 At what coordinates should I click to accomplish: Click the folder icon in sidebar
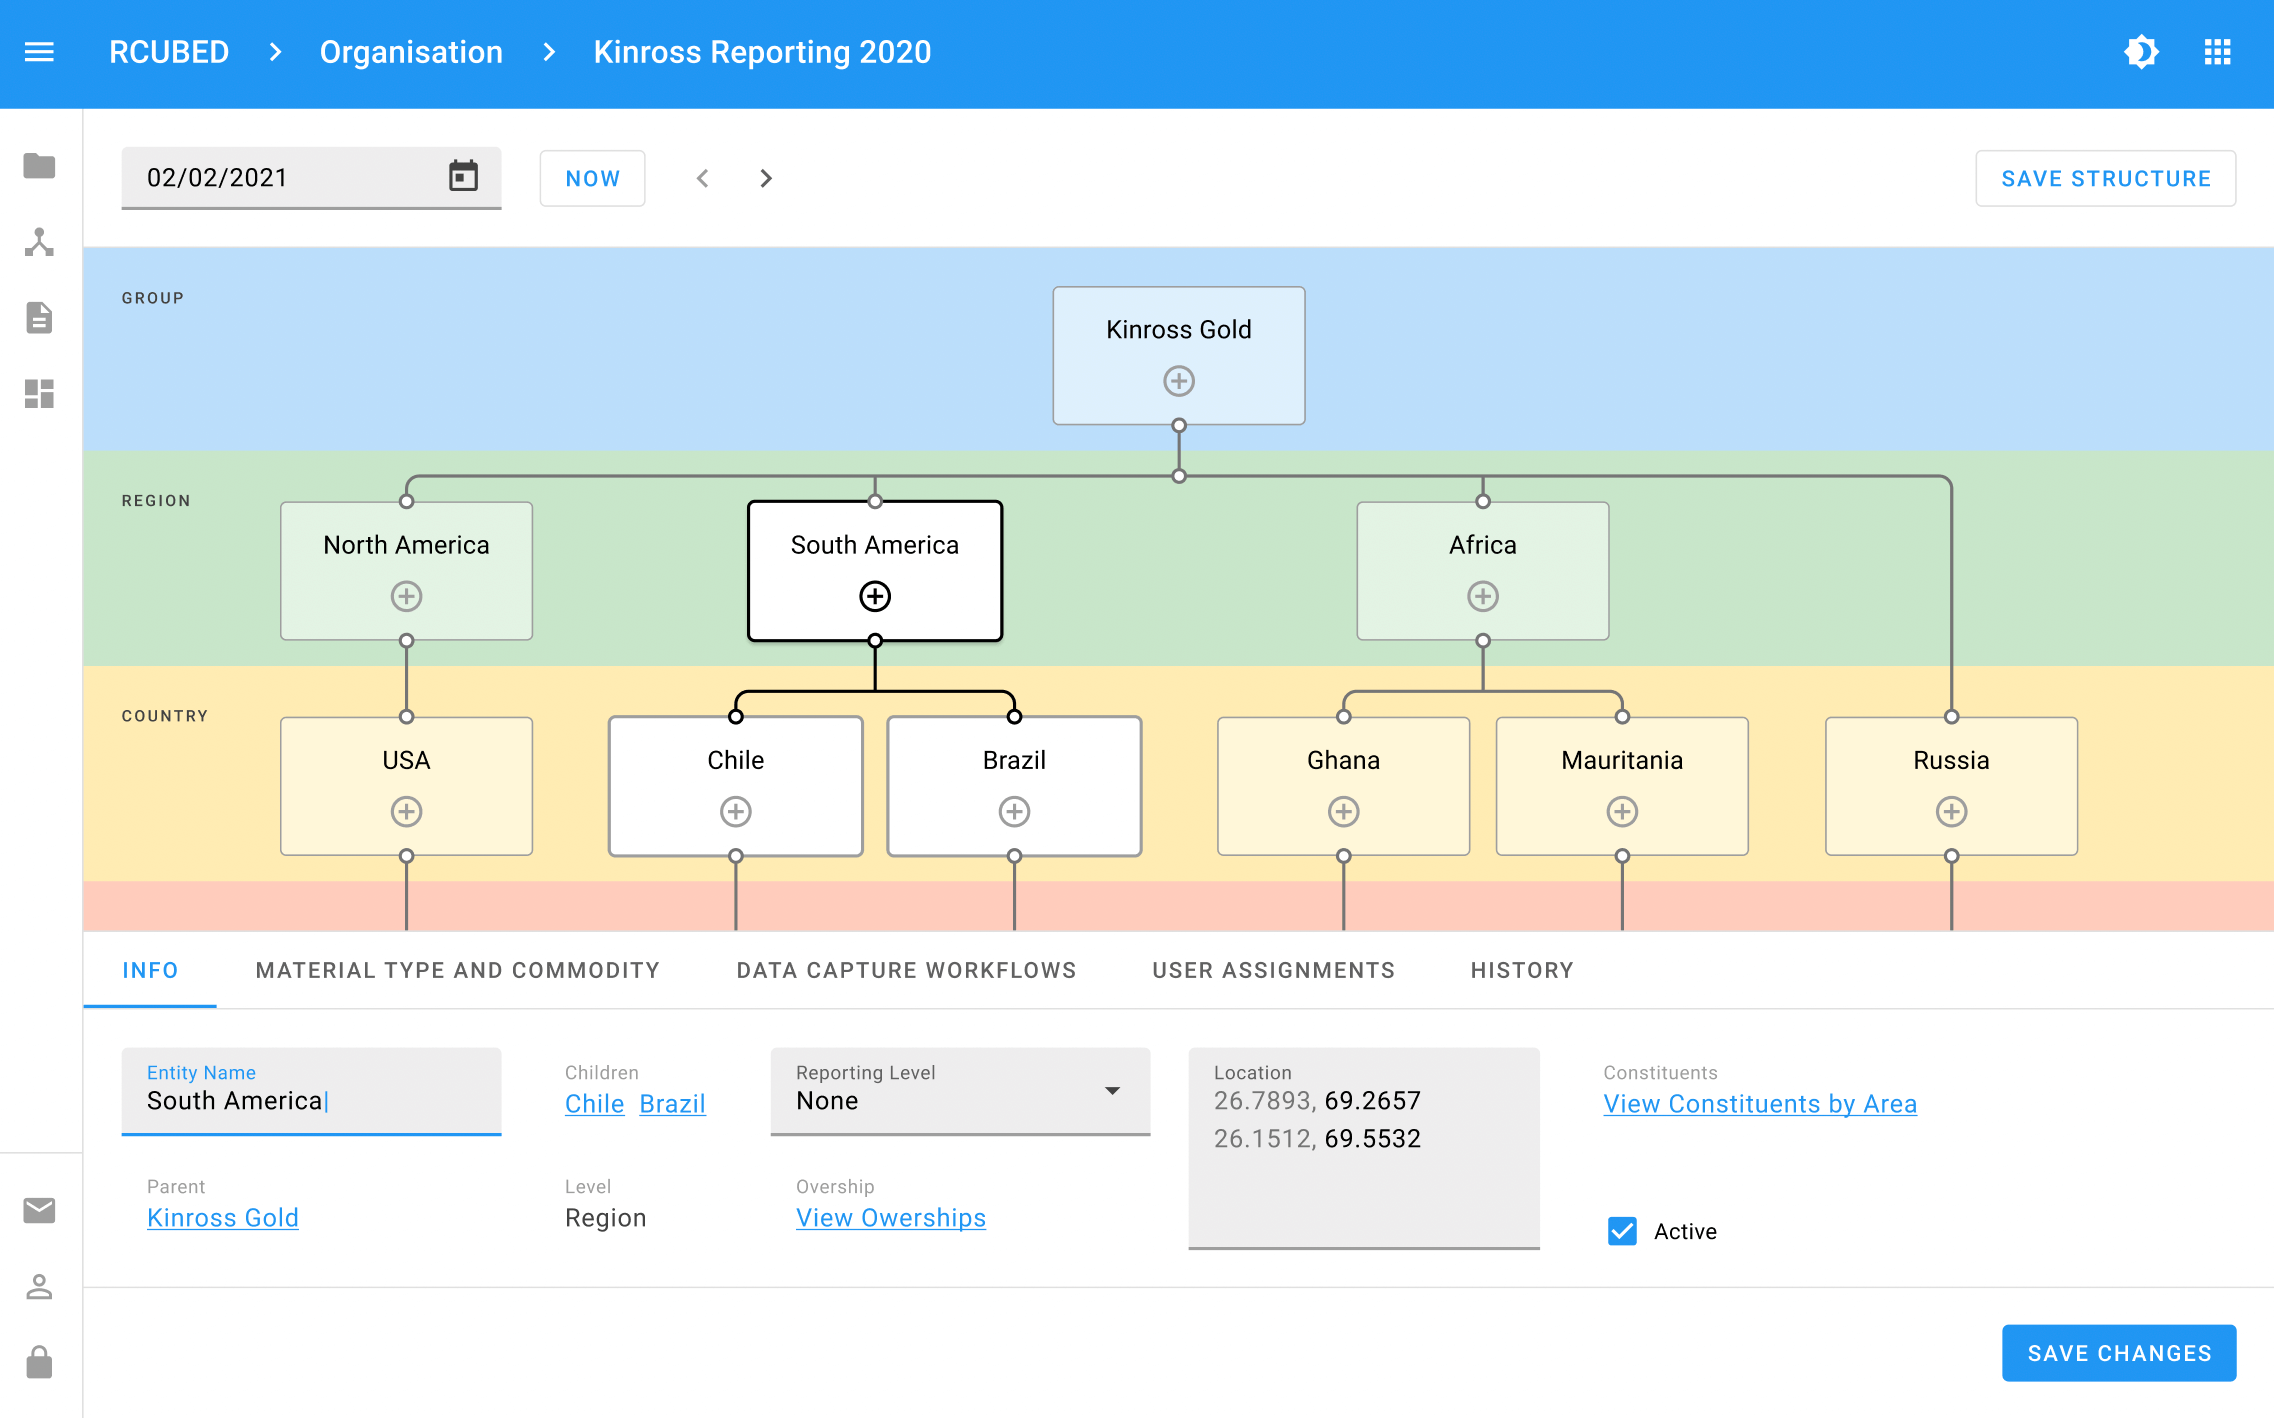click(39, 166)
